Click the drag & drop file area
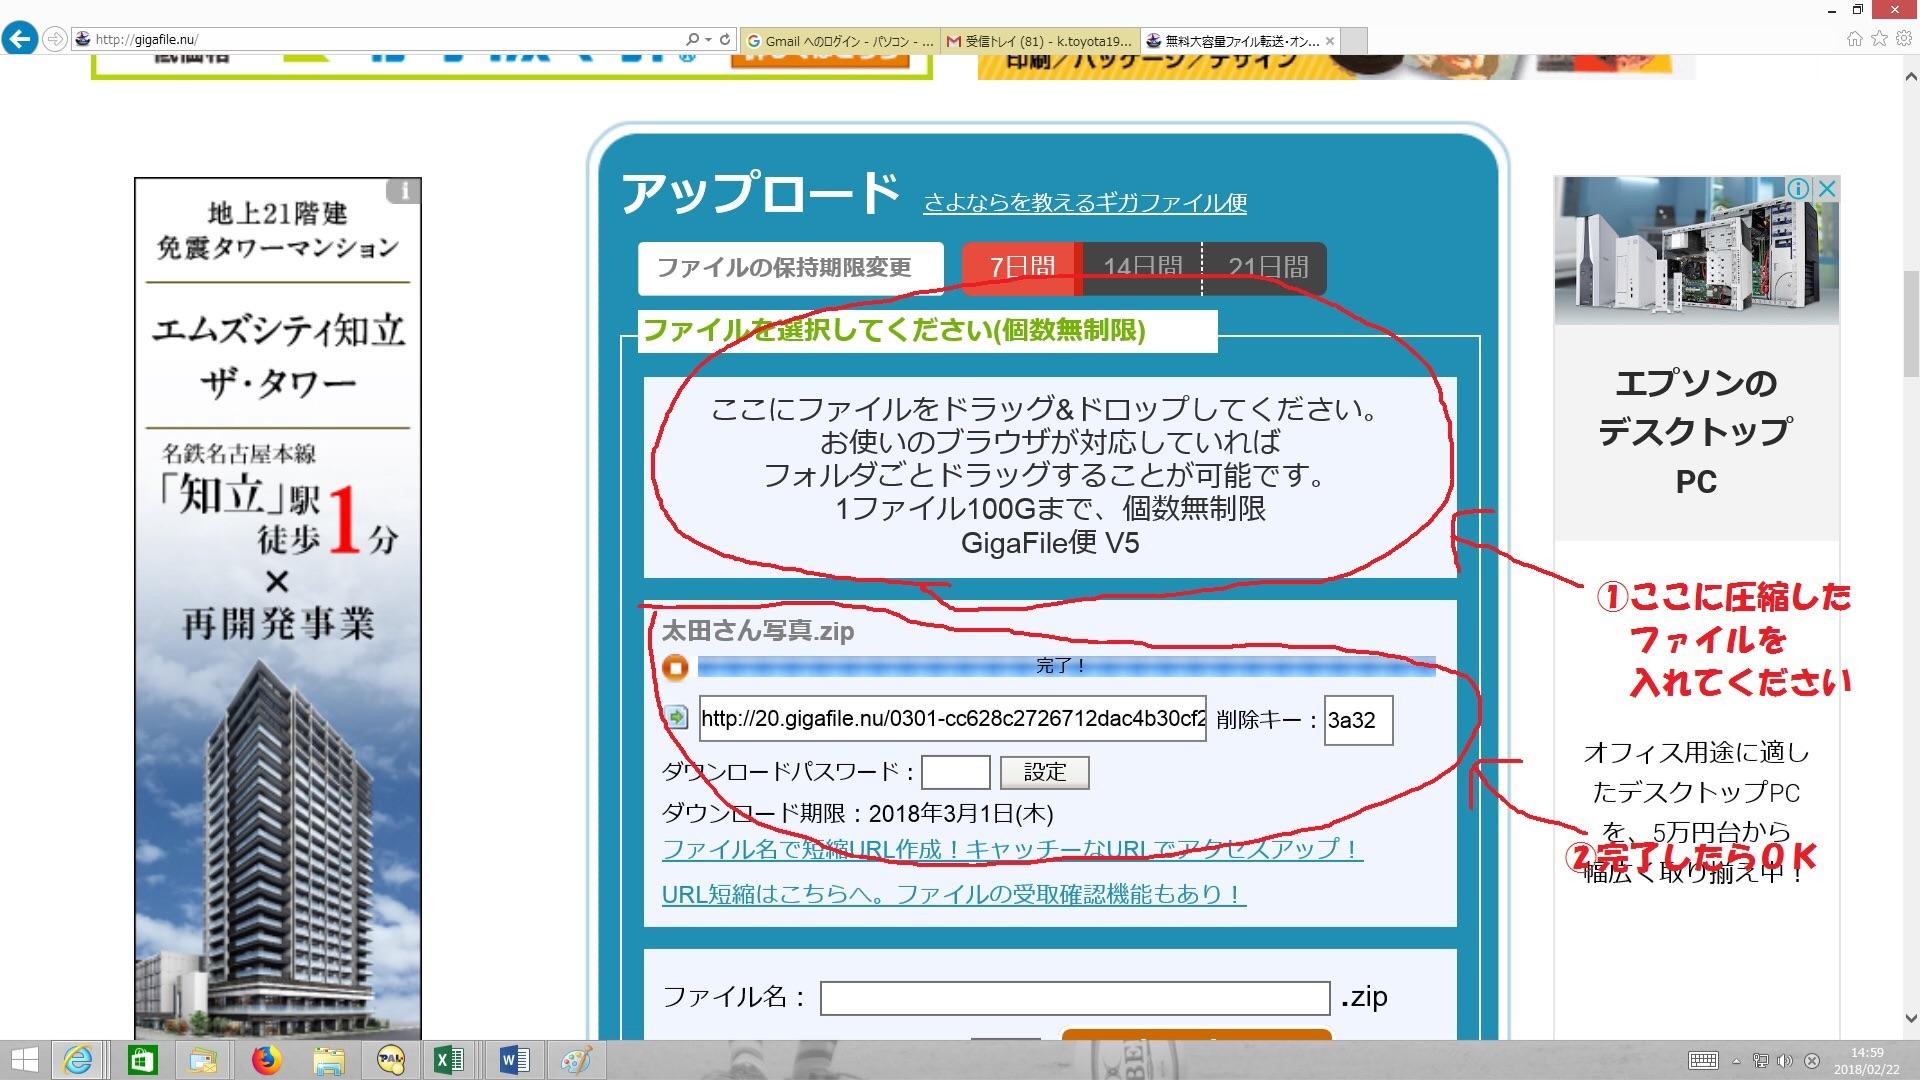The image size is (1920, 1080). point(1050,477)
